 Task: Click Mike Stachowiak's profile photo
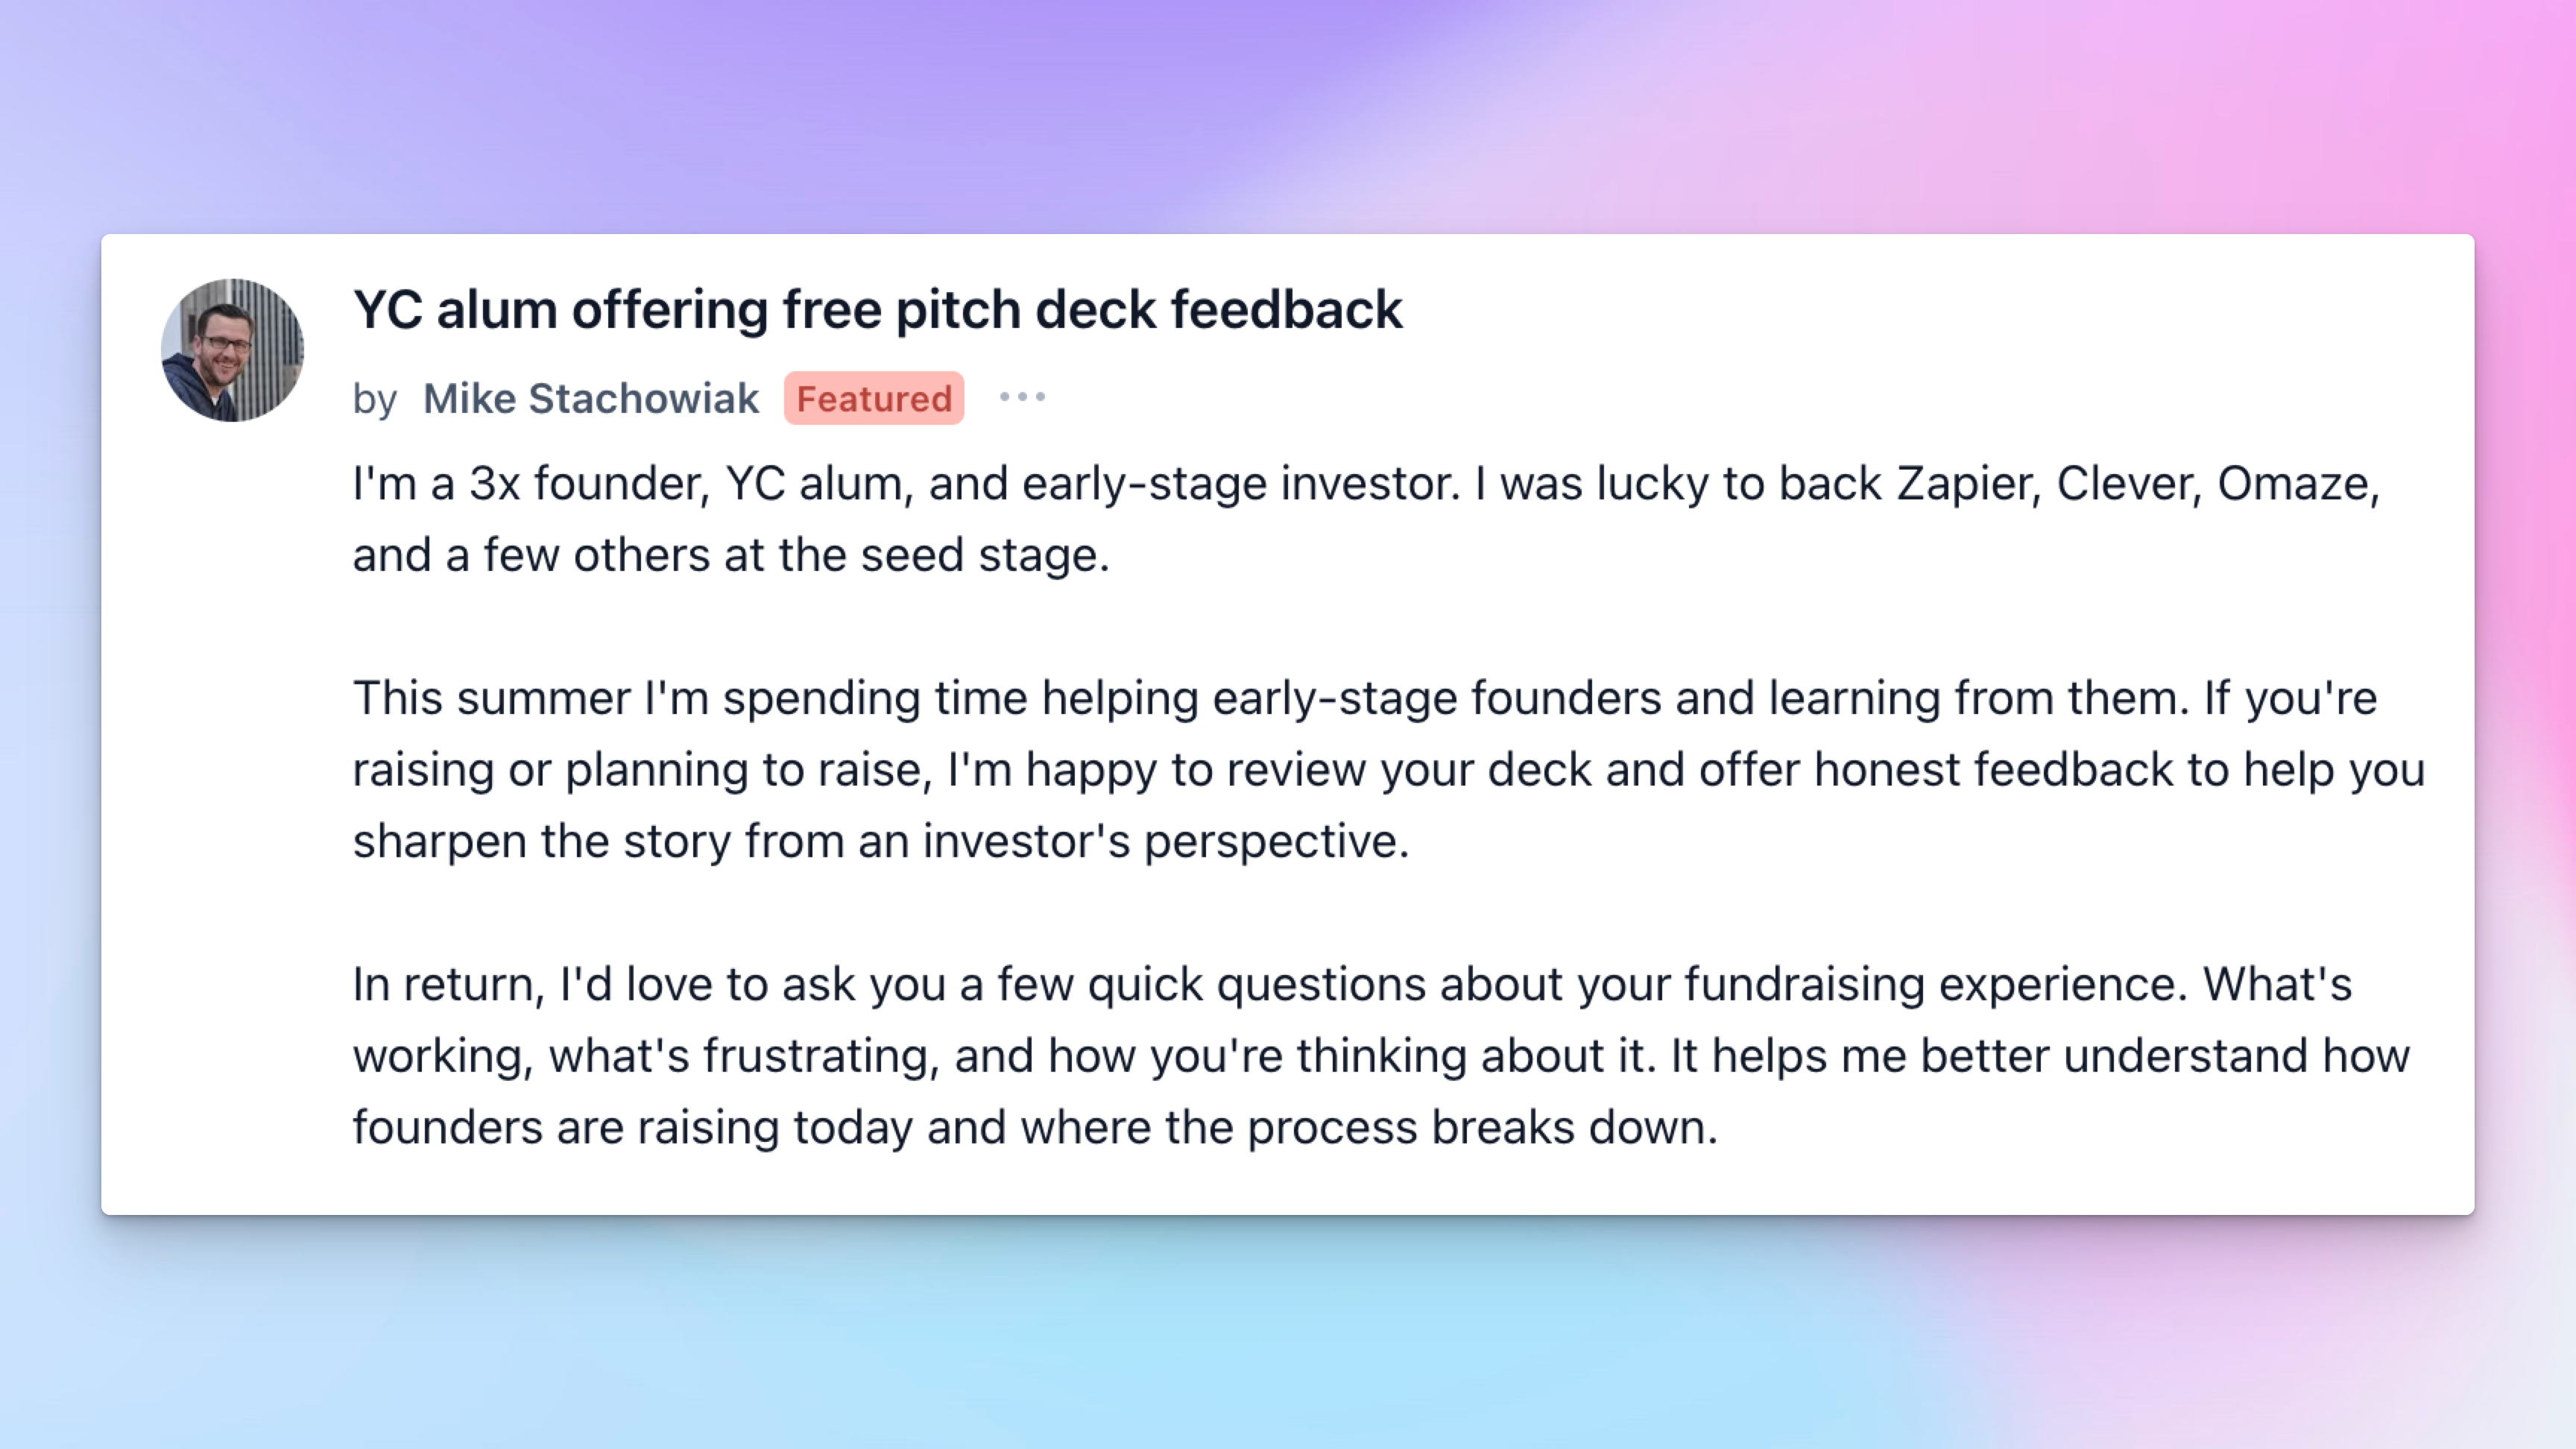click(x=232, y=350)
